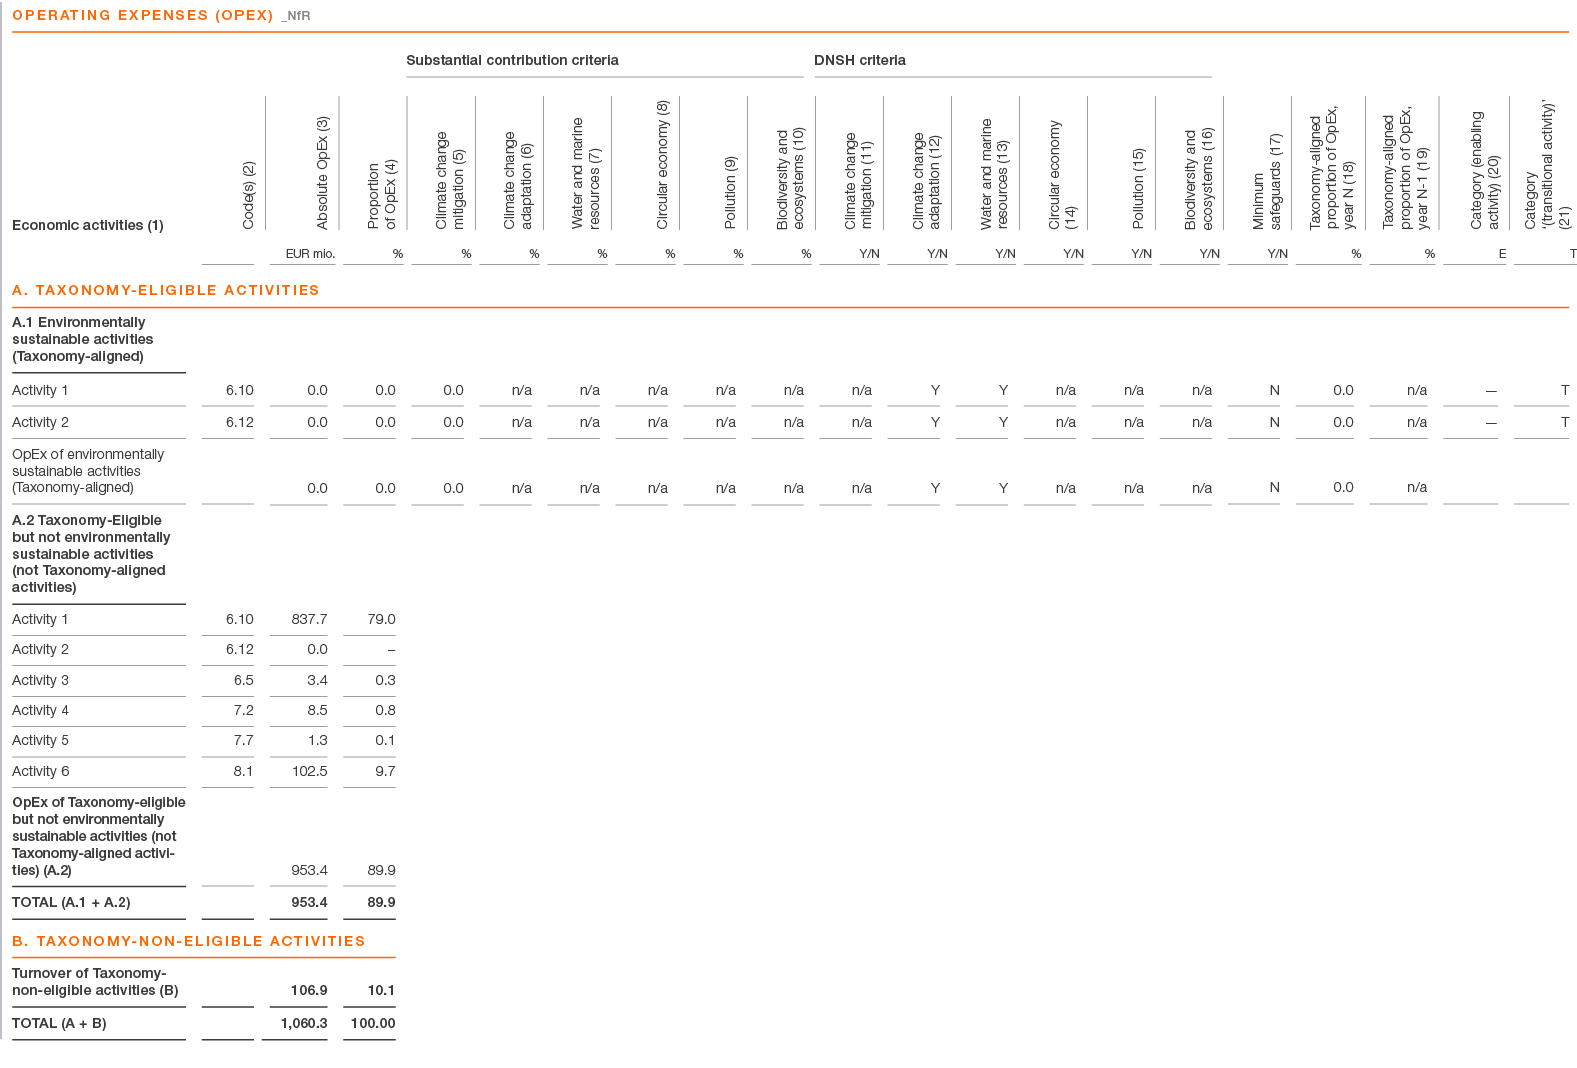Click the 'Pollution (9)' column header
The height and width of the screenshot is (1068, 1577).
click(x=730, y=192)
